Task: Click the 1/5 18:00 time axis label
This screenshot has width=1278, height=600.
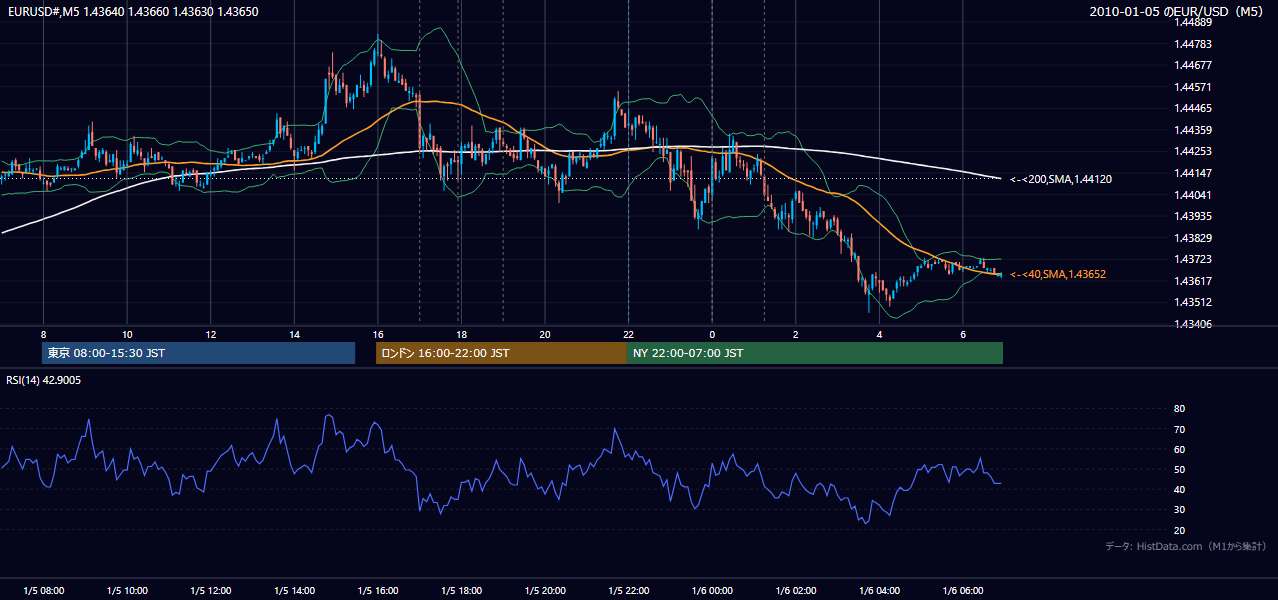Action: click(461, 591)
